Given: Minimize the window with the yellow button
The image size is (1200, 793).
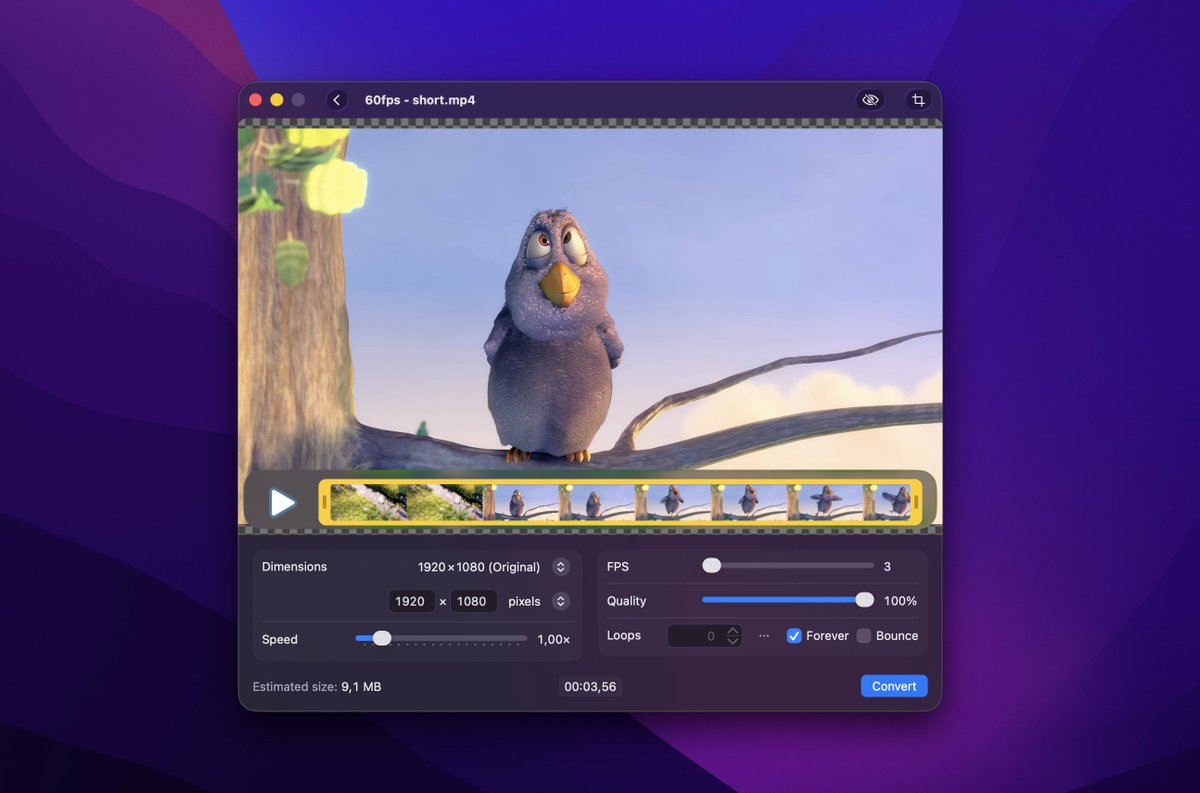Looking at the screenshot, I should coord(277,100).
